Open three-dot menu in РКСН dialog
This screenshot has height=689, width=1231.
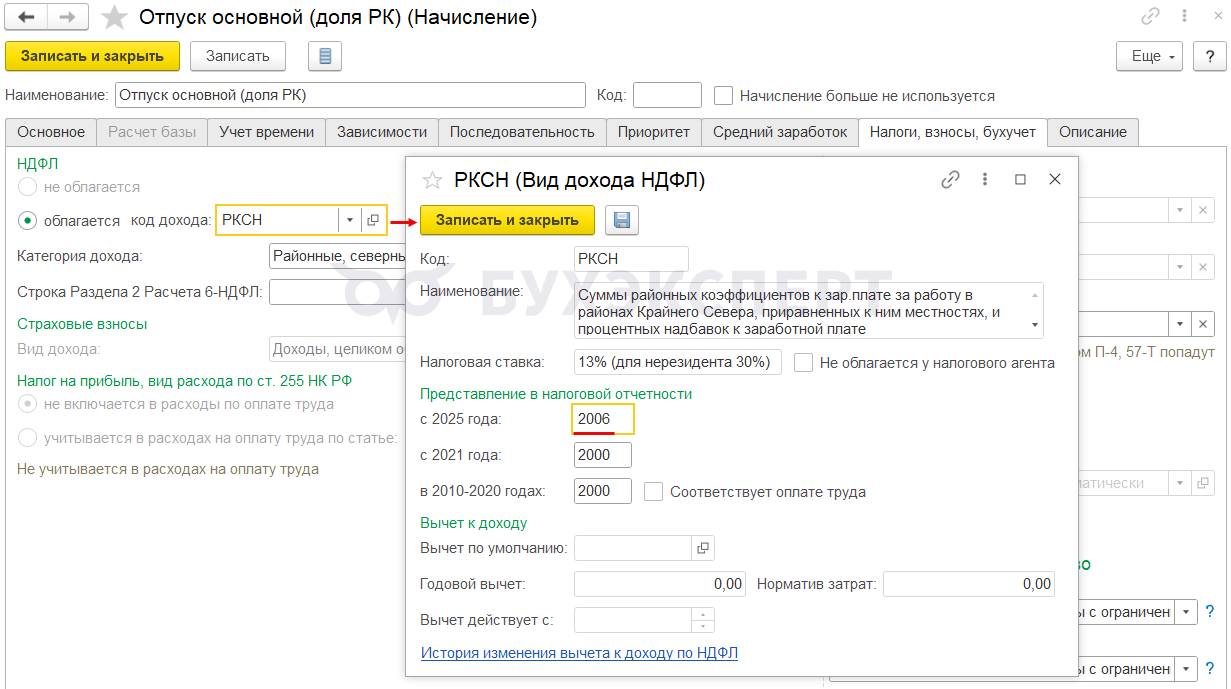(985, 180)
